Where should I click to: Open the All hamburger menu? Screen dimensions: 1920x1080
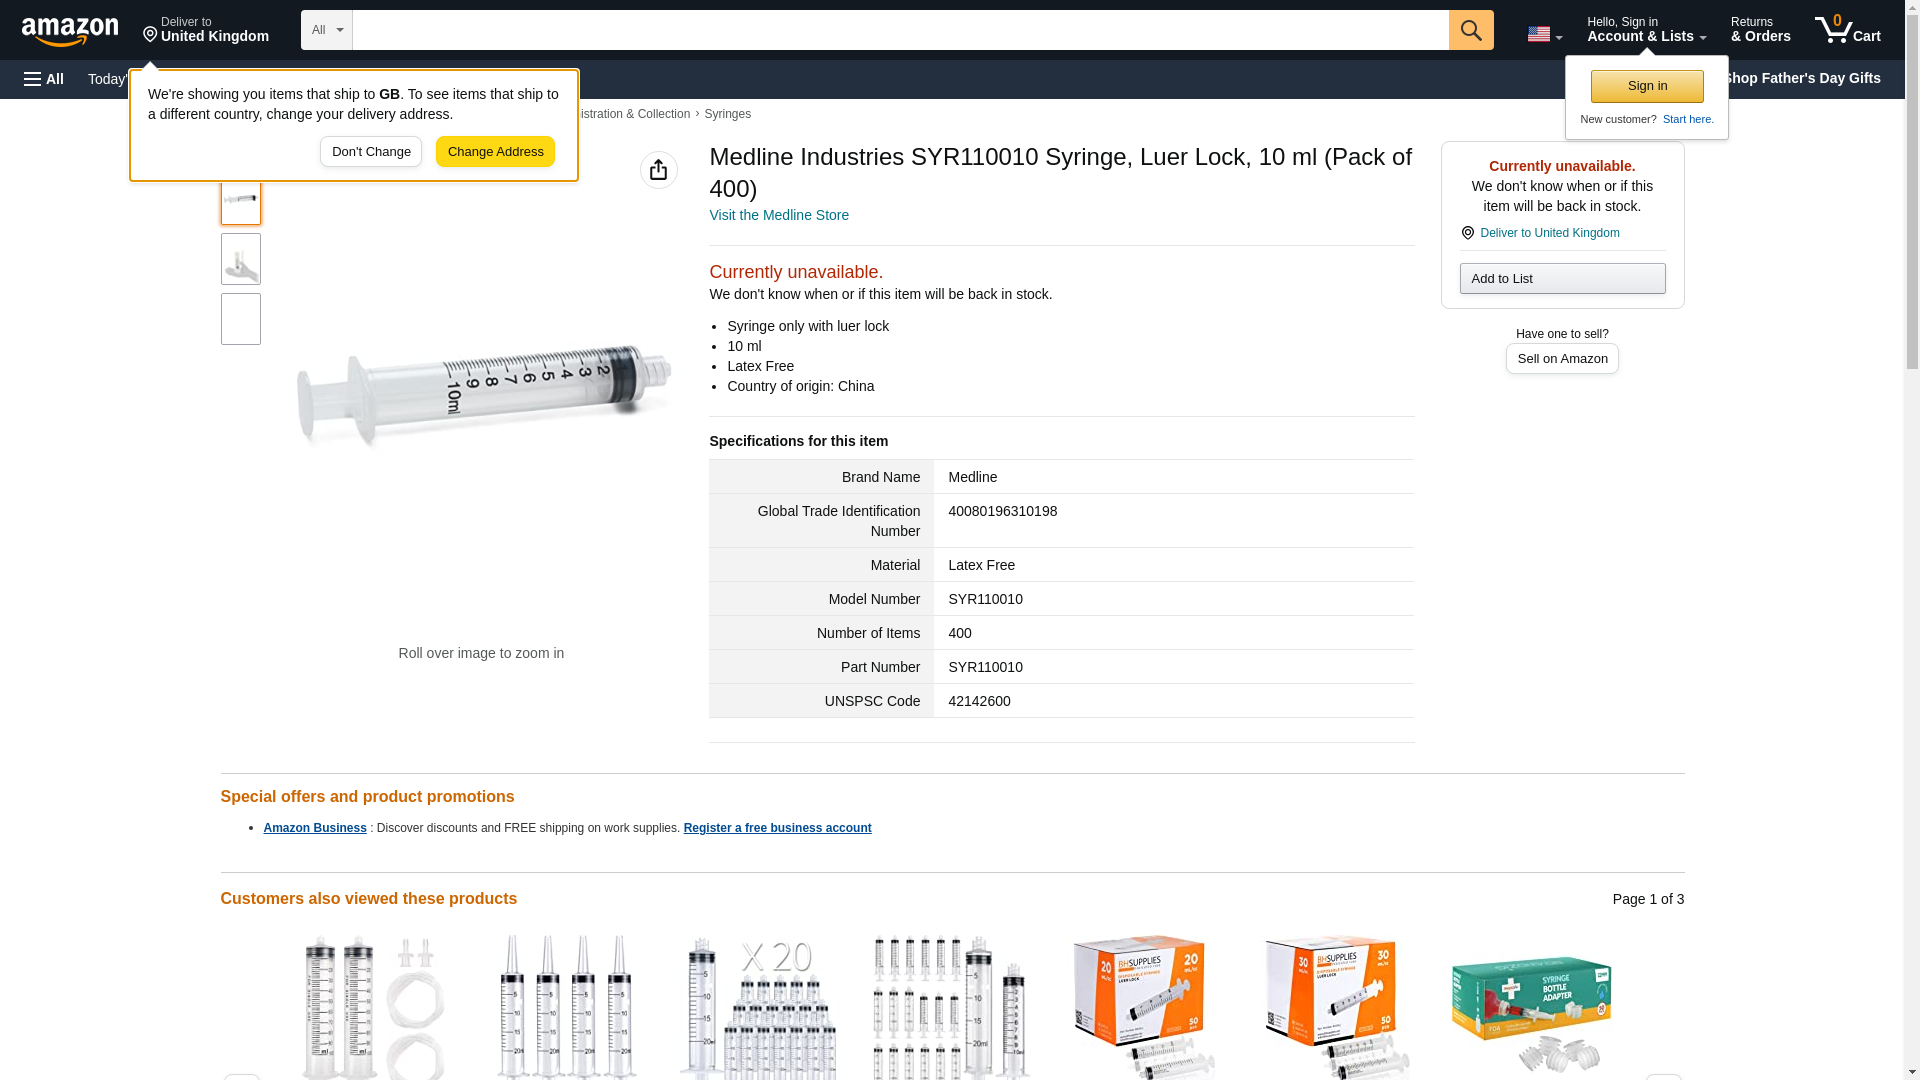coord(44,79)
